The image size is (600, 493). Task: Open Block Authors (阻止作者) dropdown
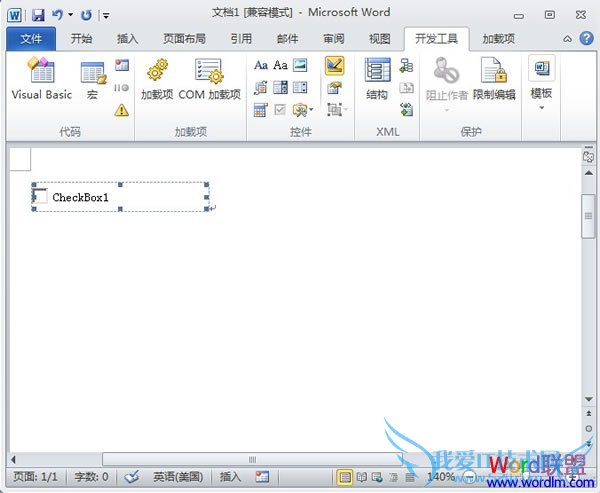click(447, 84)
